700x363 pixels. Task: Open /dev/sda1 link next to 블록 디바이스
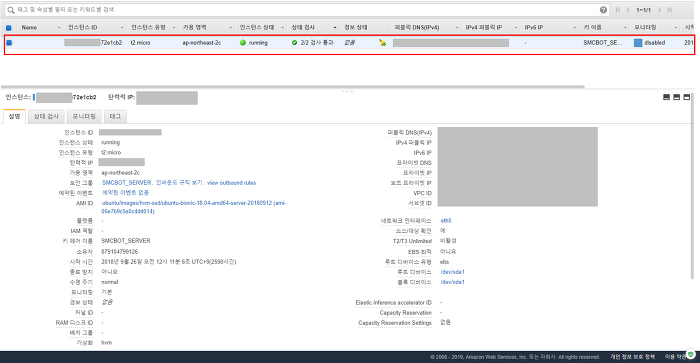click(452, 282)
